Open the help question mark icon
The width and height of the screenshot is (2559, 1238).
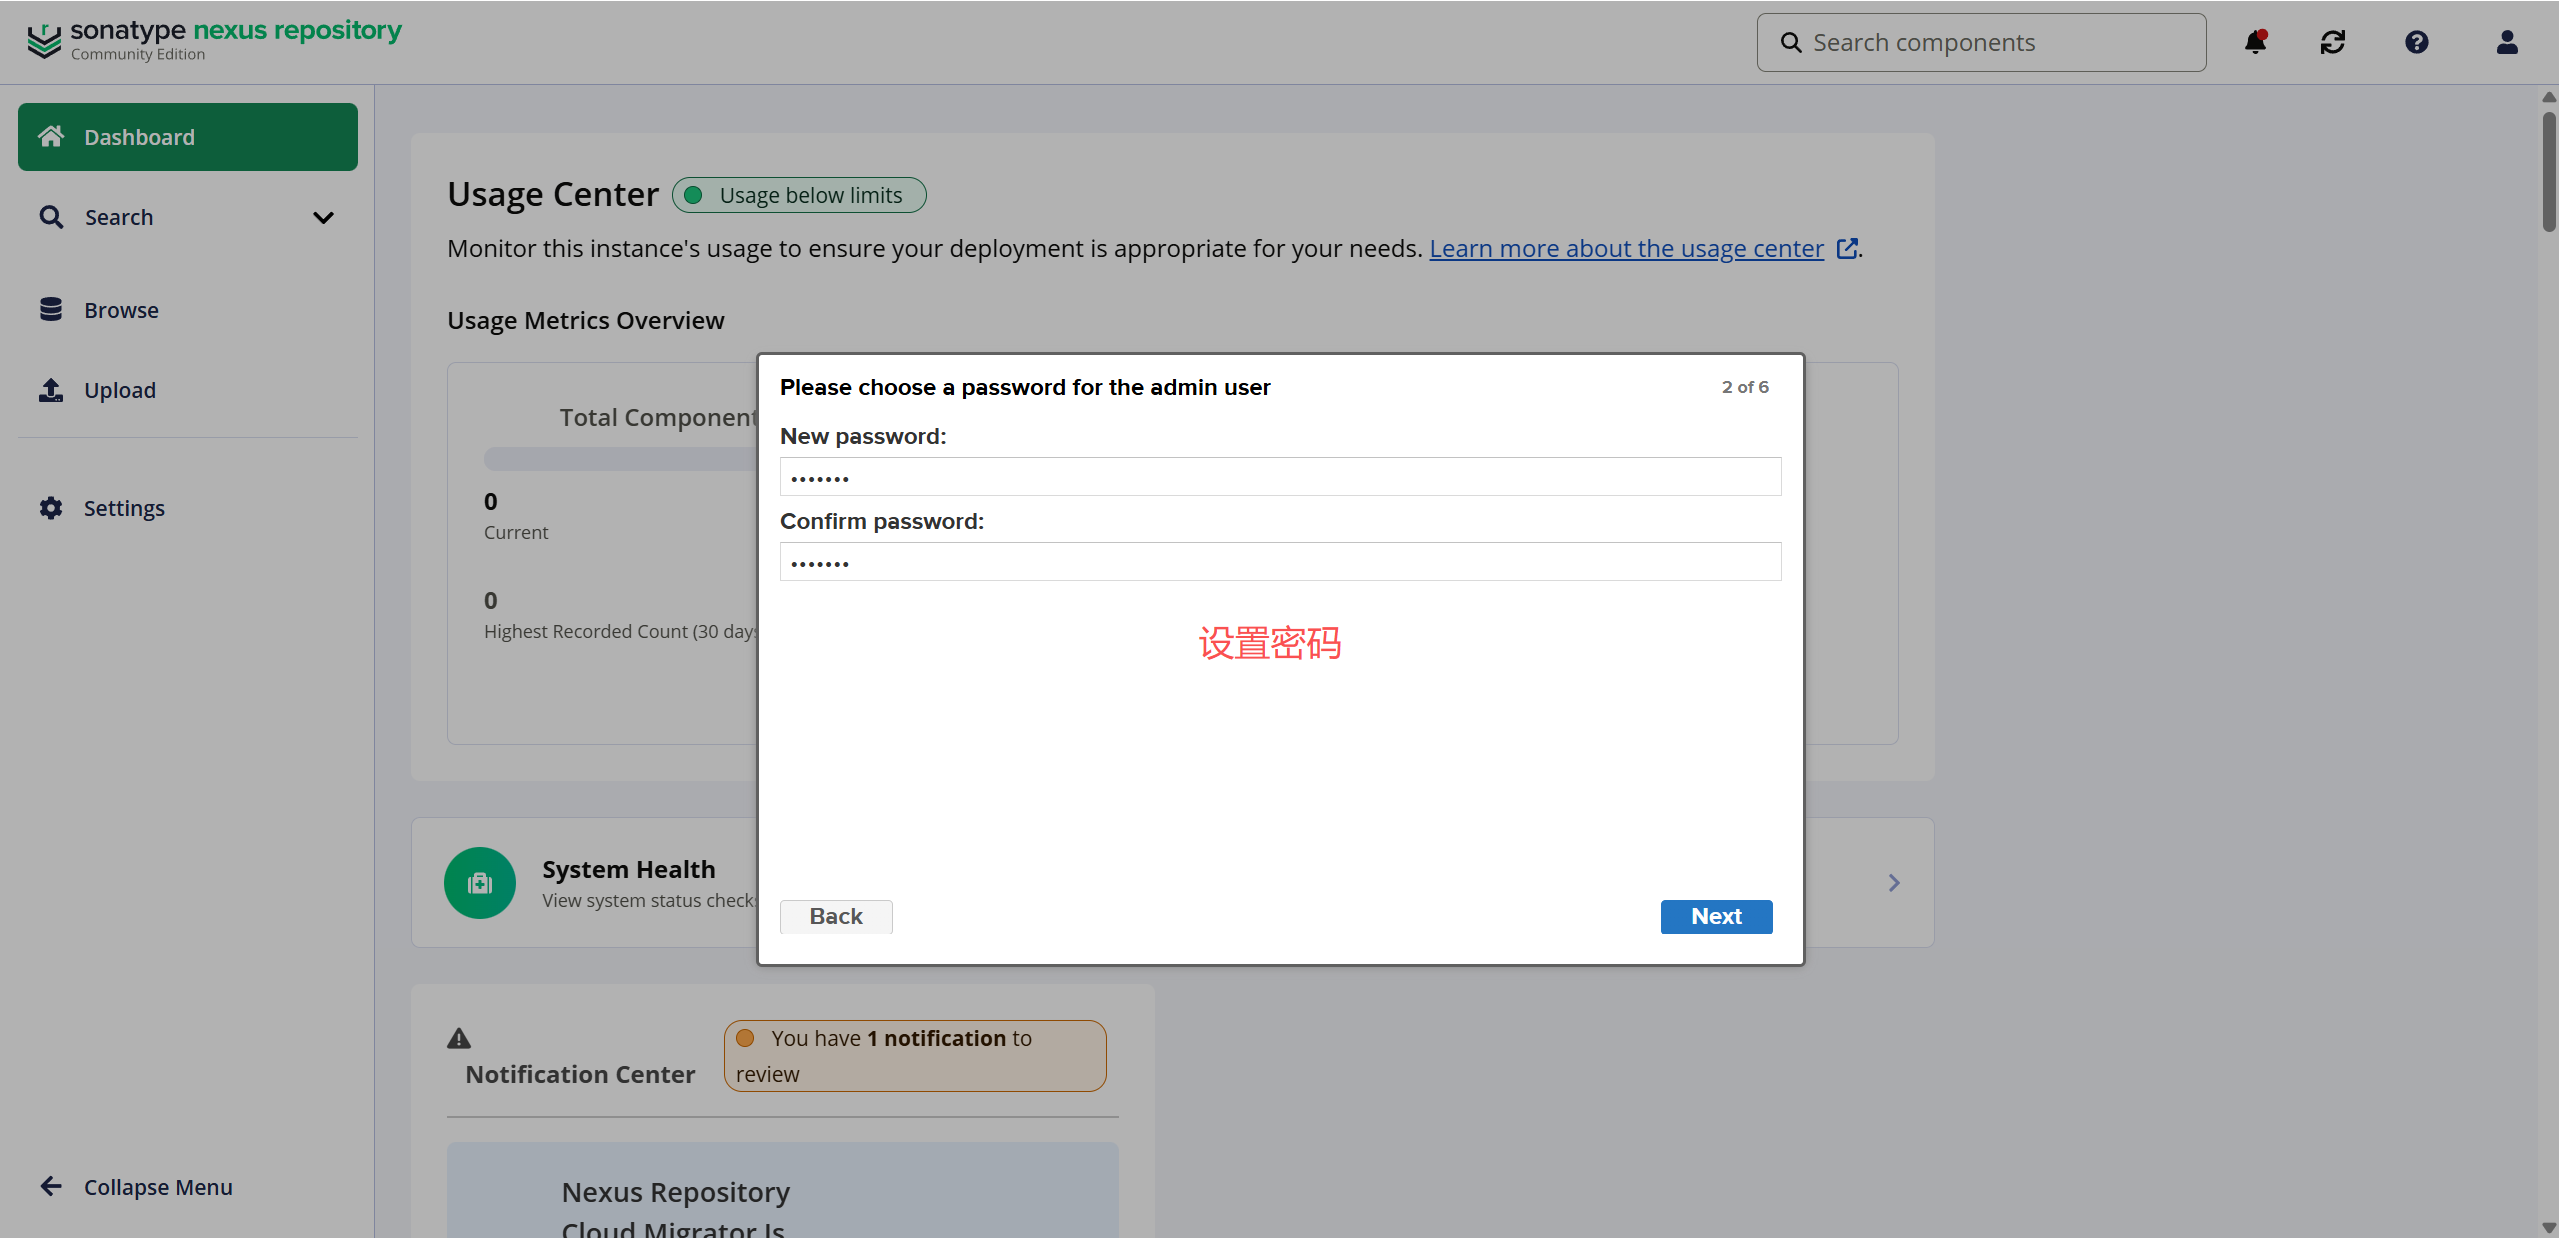coord(2417,42)
